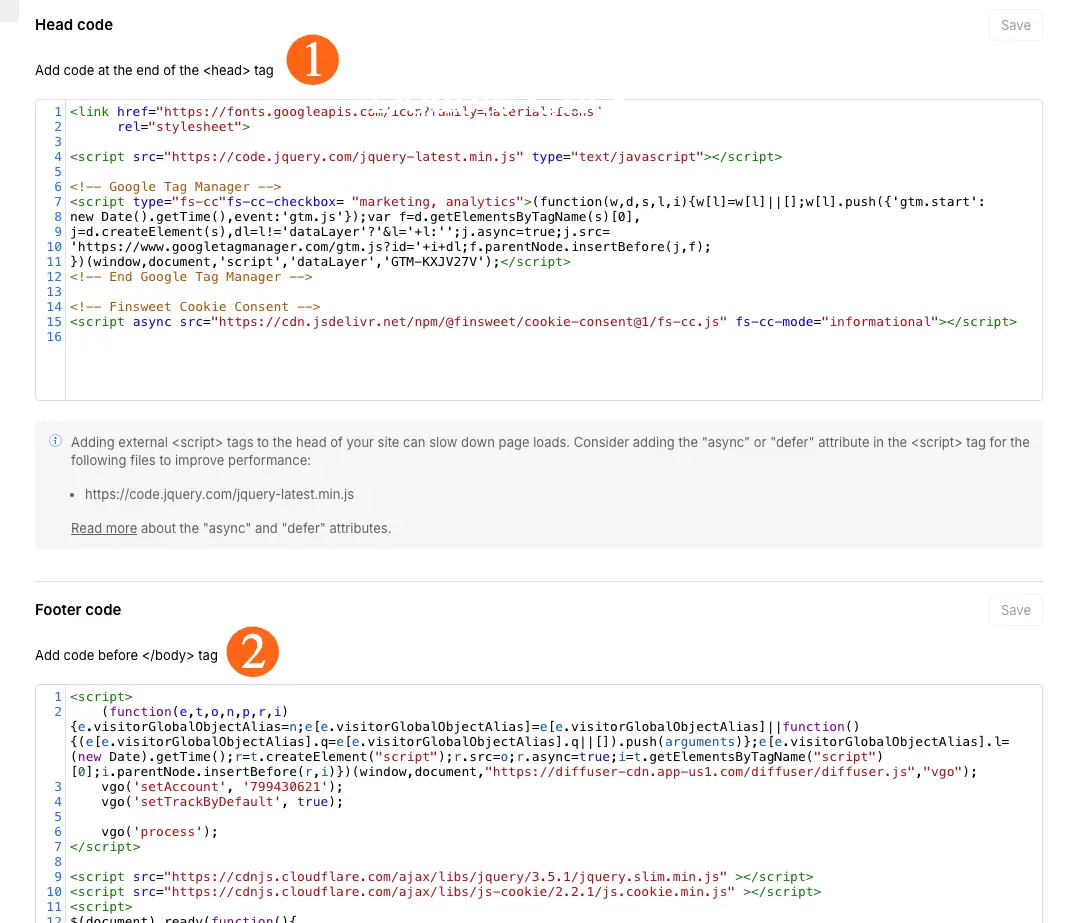Image resolution: width=1067 pixels, height=923 pixels.
Task: Click the Save button for Footer code
Action: point(1015,611)
